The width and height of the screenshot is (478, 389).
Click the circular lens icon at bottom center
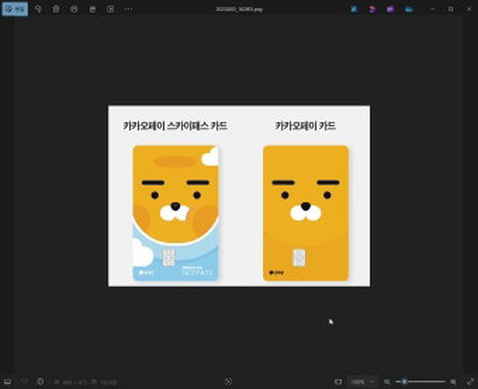click(x=228, y=381)
